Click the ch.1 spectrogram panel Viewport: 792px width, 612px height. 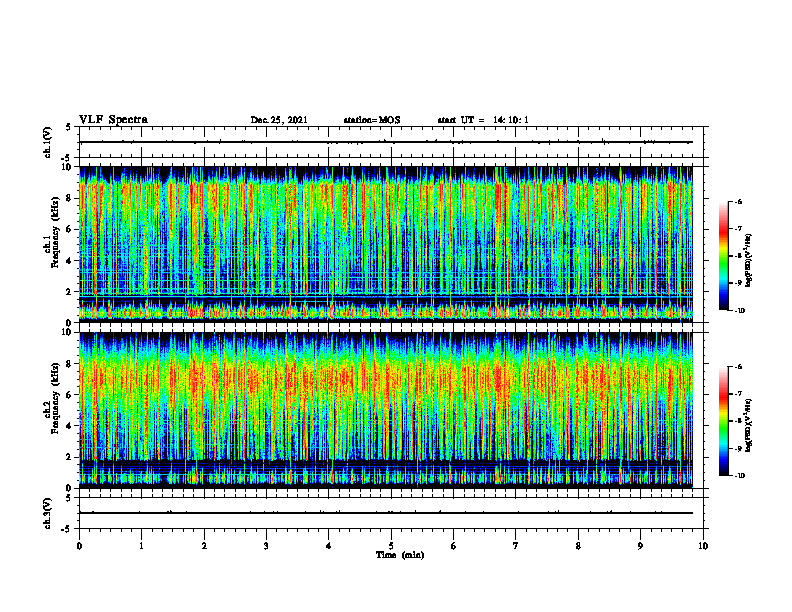[386, 244]
